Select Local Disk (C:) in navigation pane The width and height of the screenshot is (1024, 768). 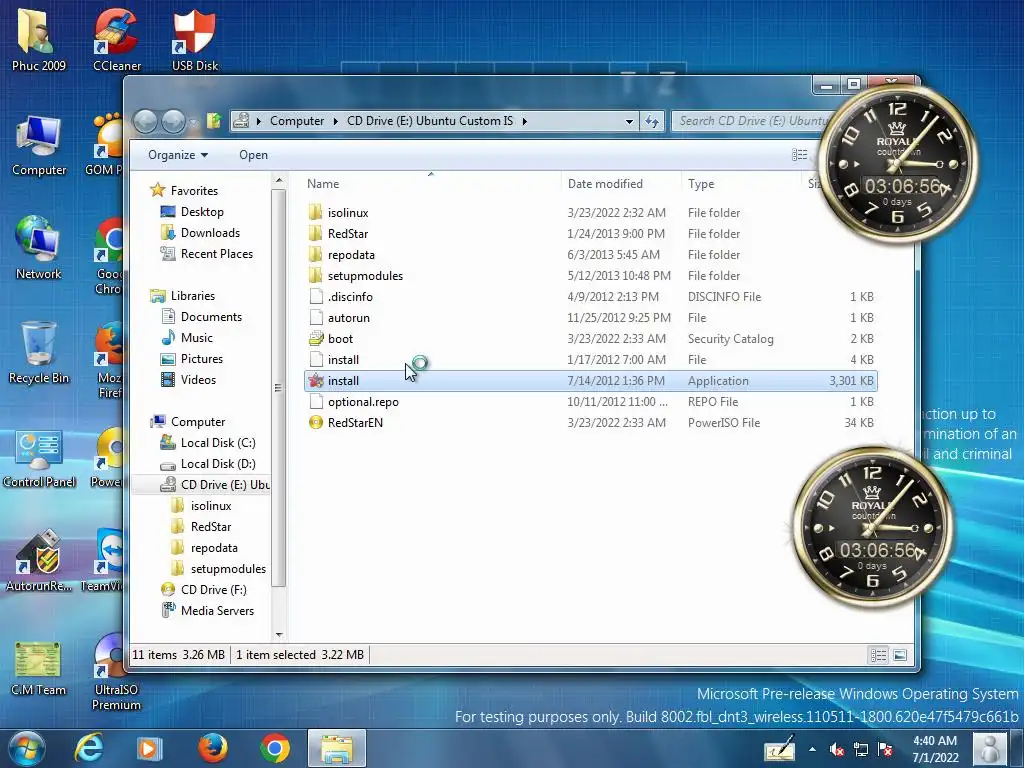tap(217, 443)
